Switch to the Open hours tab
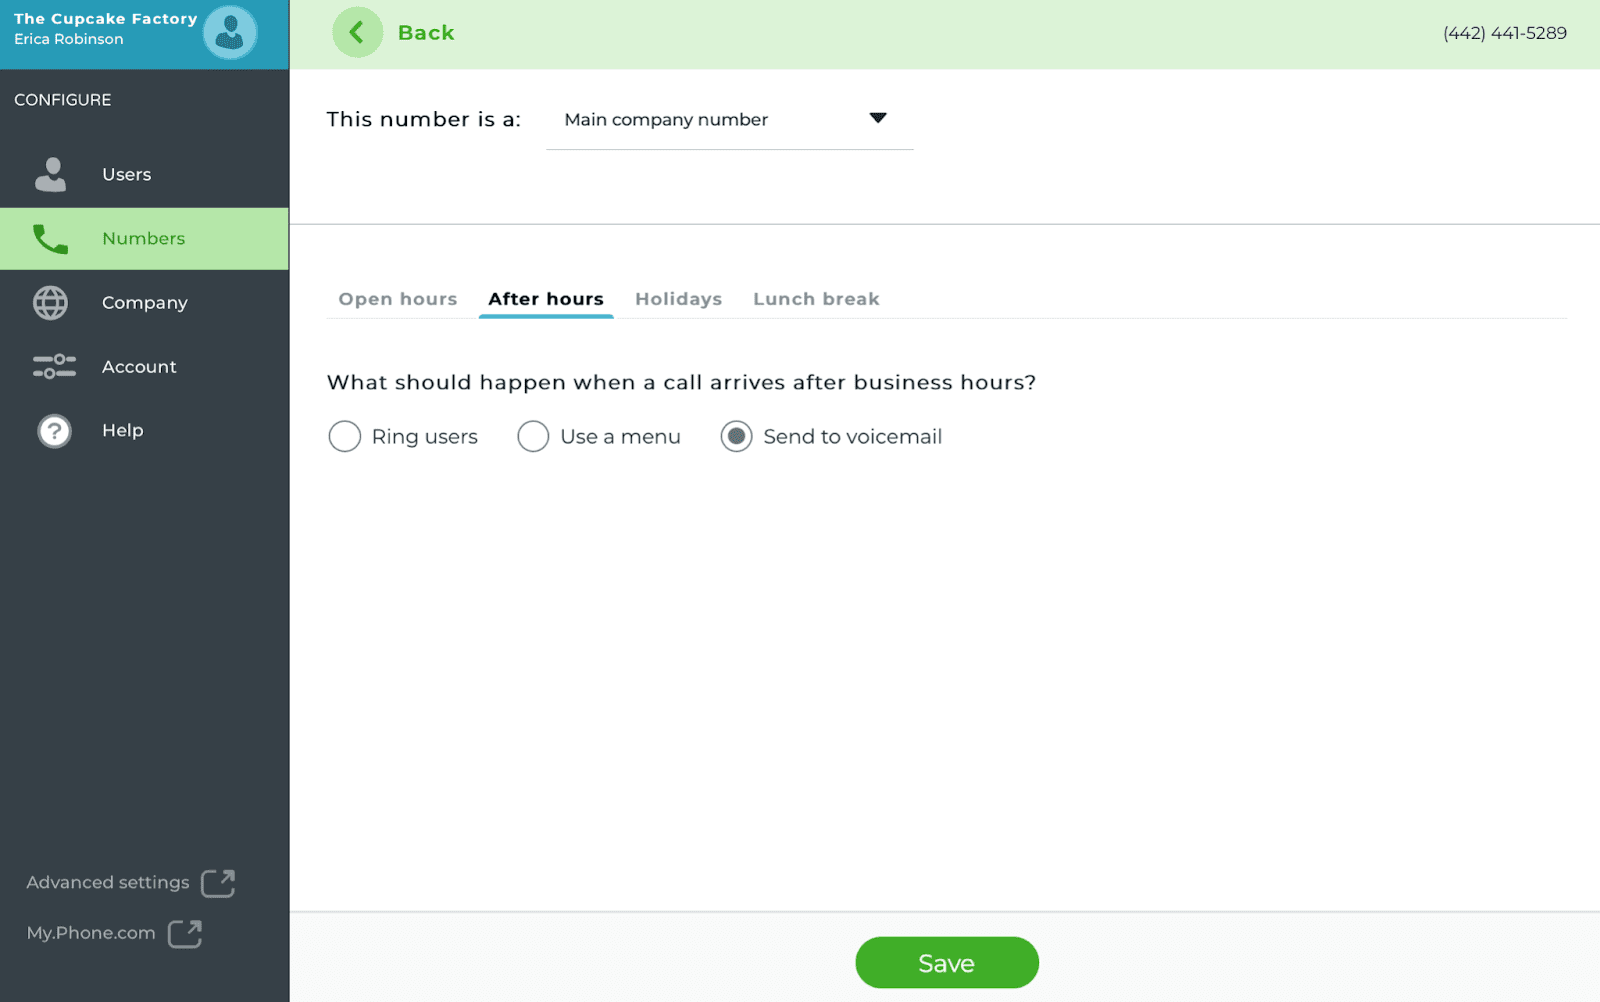The width and height of the screenshot is (1600, 1002). click(x=398, y=299)
